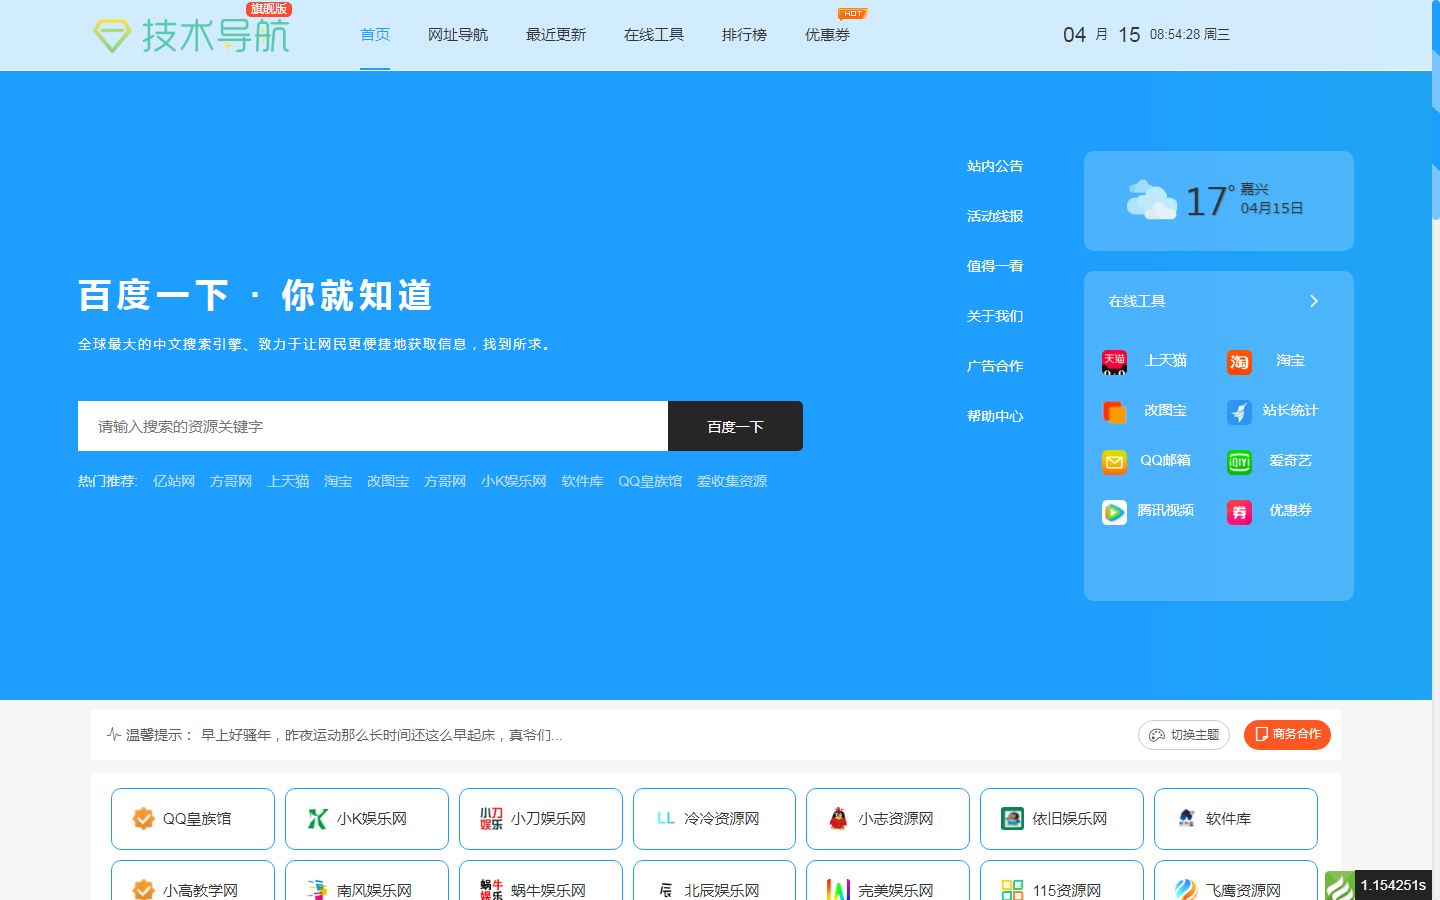
Task: Open the 优惠券 HOT menu item
Action: 827,35
